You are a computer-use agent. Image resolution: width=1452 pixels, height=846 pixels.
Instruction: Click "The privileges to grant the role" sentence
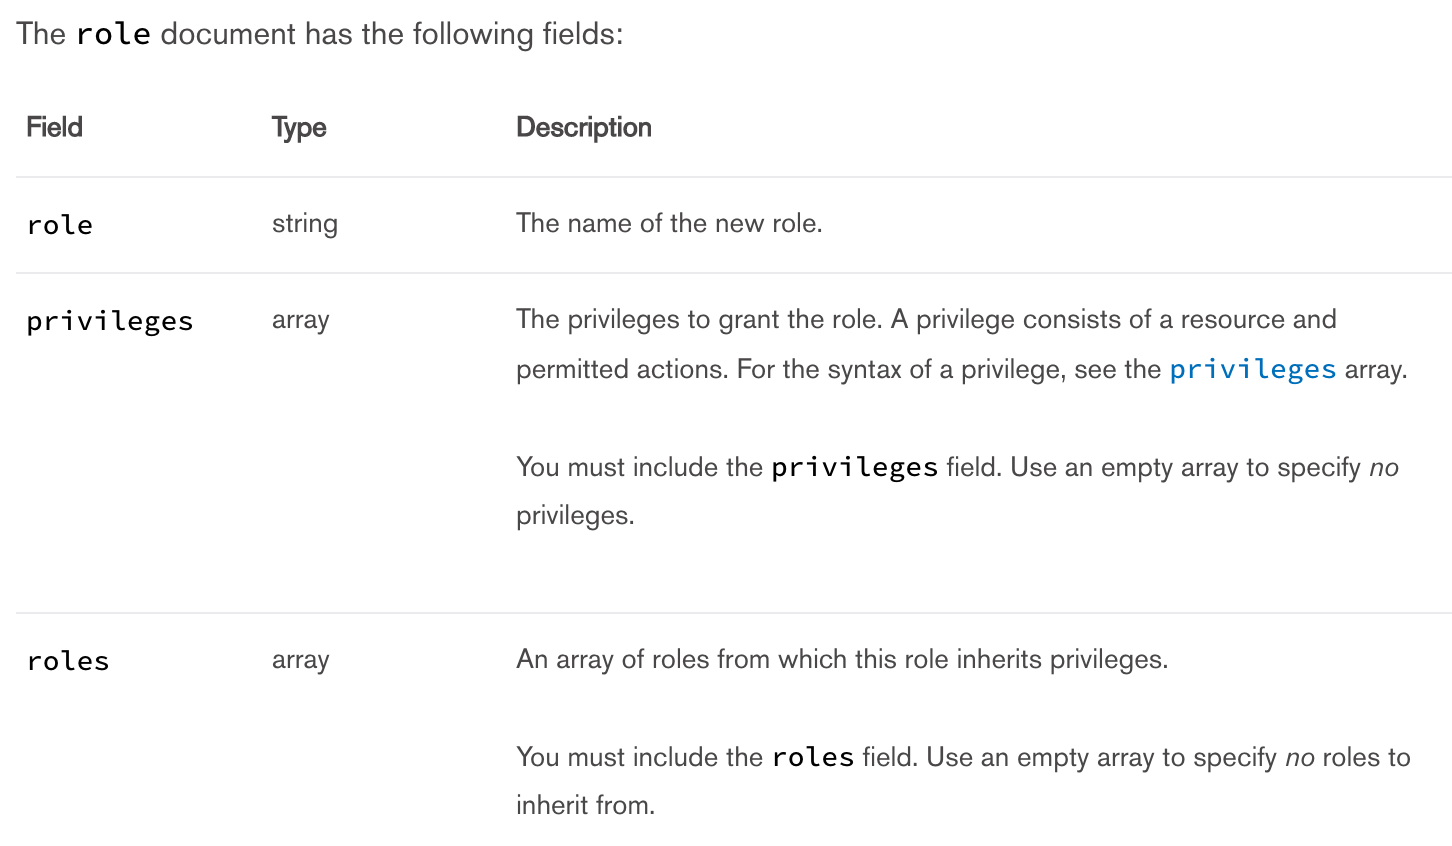point(698,320)
